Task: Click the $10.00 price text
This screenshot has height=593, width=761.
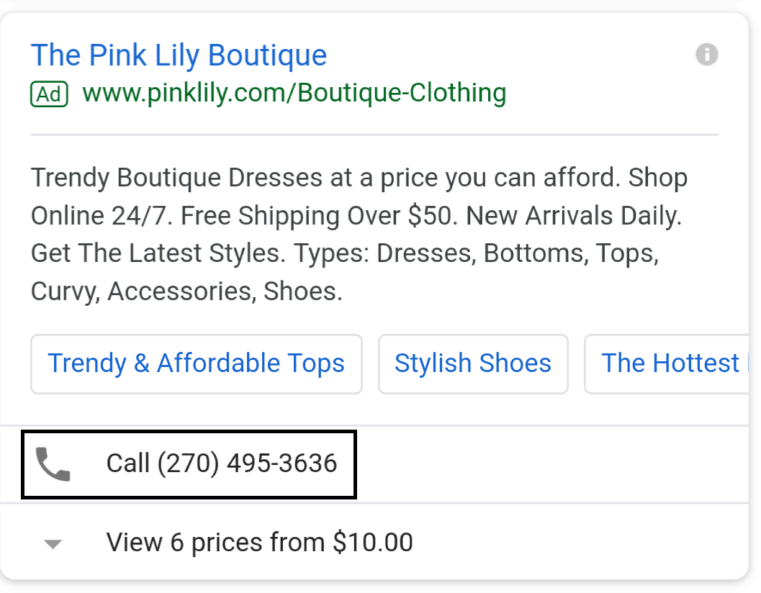Action: coord(373,542)
